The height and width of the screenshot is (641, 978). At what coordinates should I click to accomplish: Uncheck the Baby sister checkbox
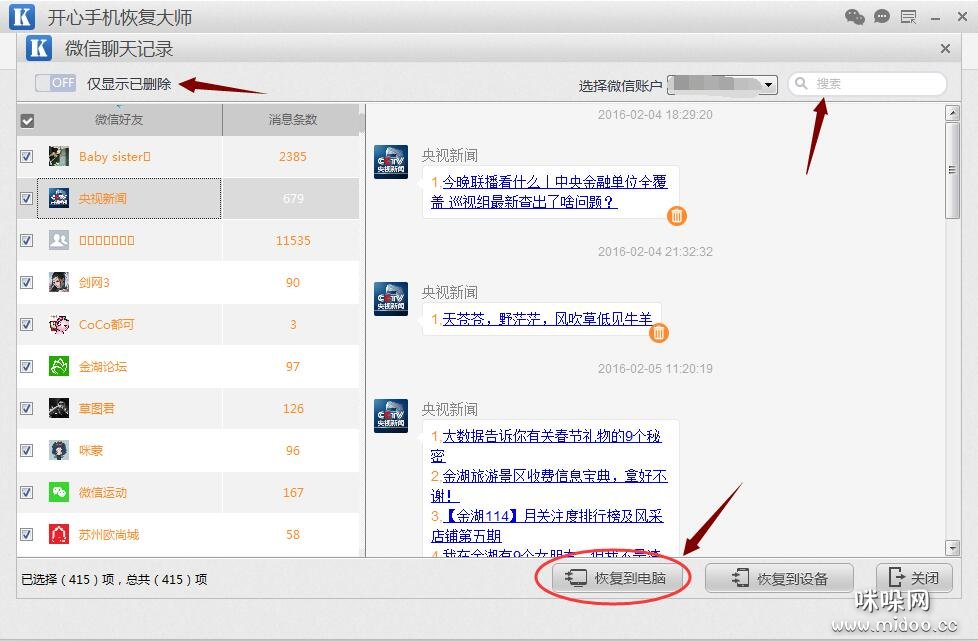26,157
